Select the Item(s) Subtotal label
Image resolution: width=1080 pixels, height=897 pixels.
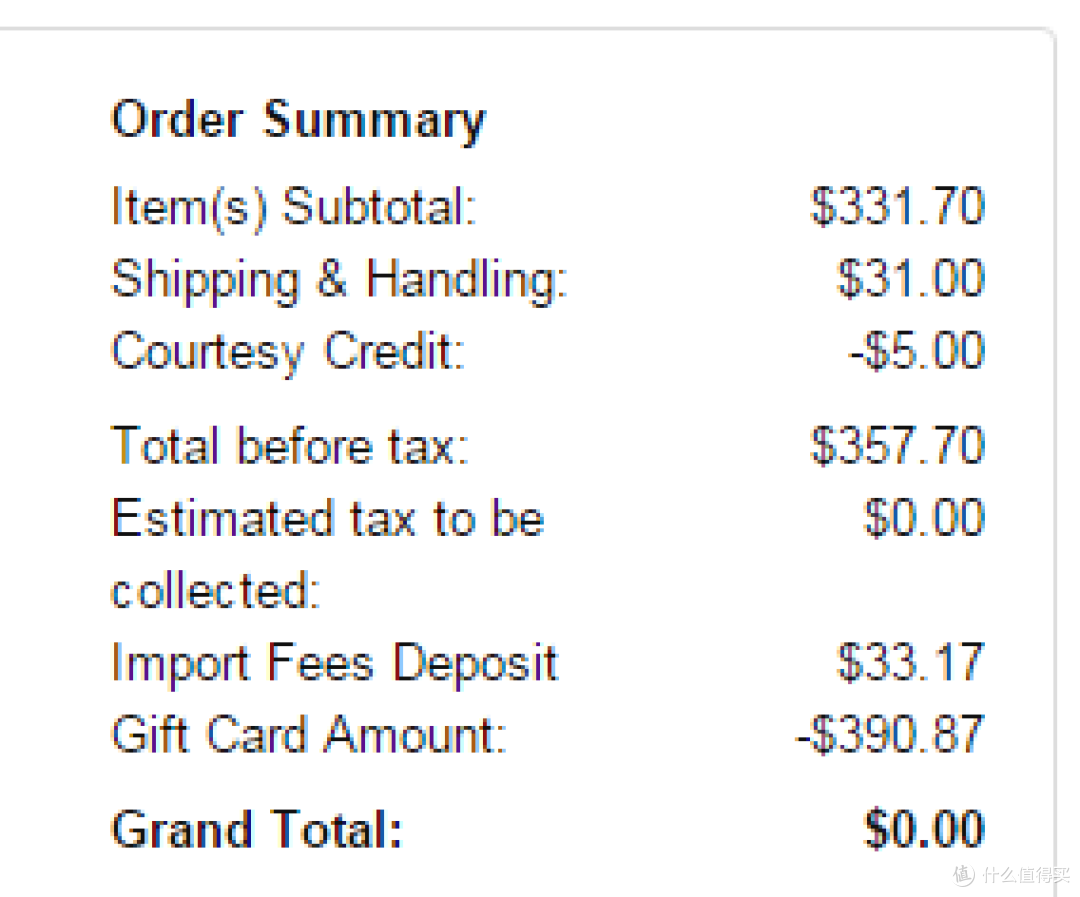point(294,207)
